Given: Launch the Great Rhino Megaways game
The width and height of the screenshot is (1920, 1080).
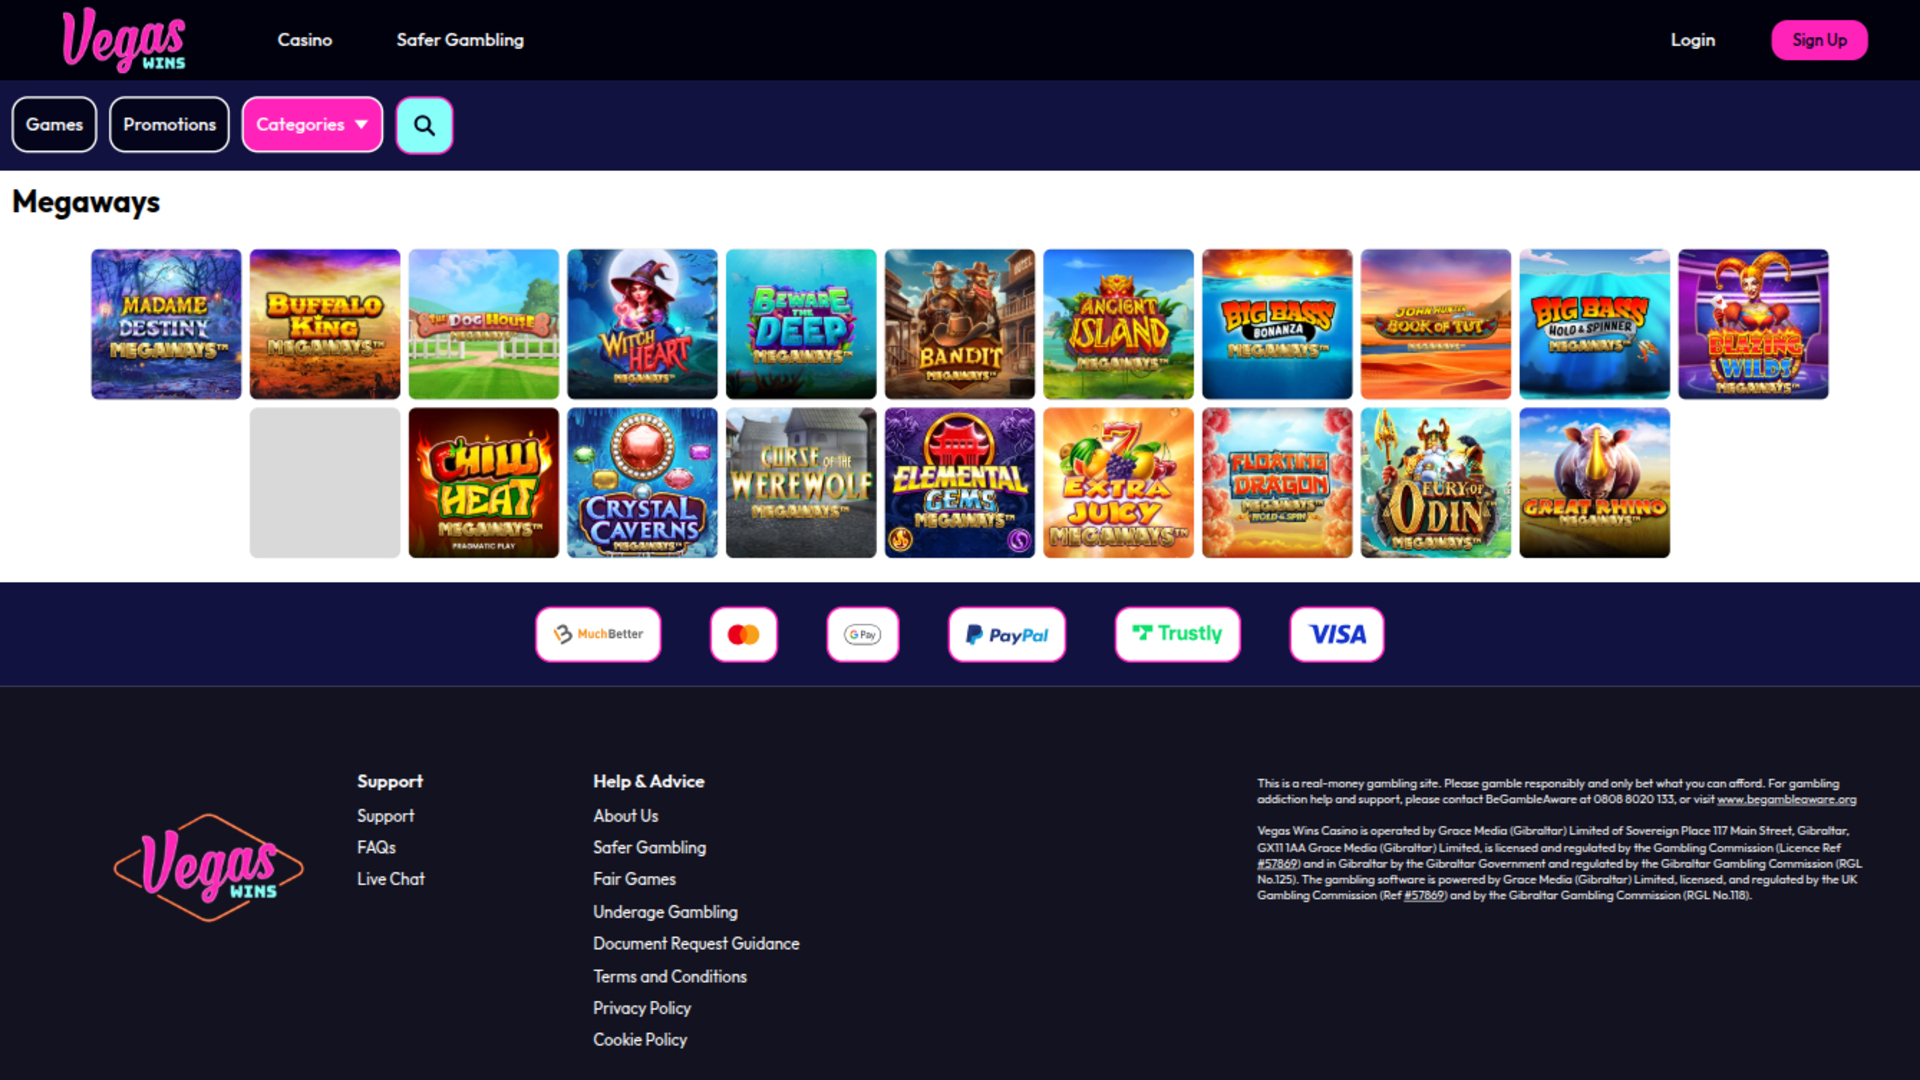Looking at the screenshot, I should [x=1594, y=482].
